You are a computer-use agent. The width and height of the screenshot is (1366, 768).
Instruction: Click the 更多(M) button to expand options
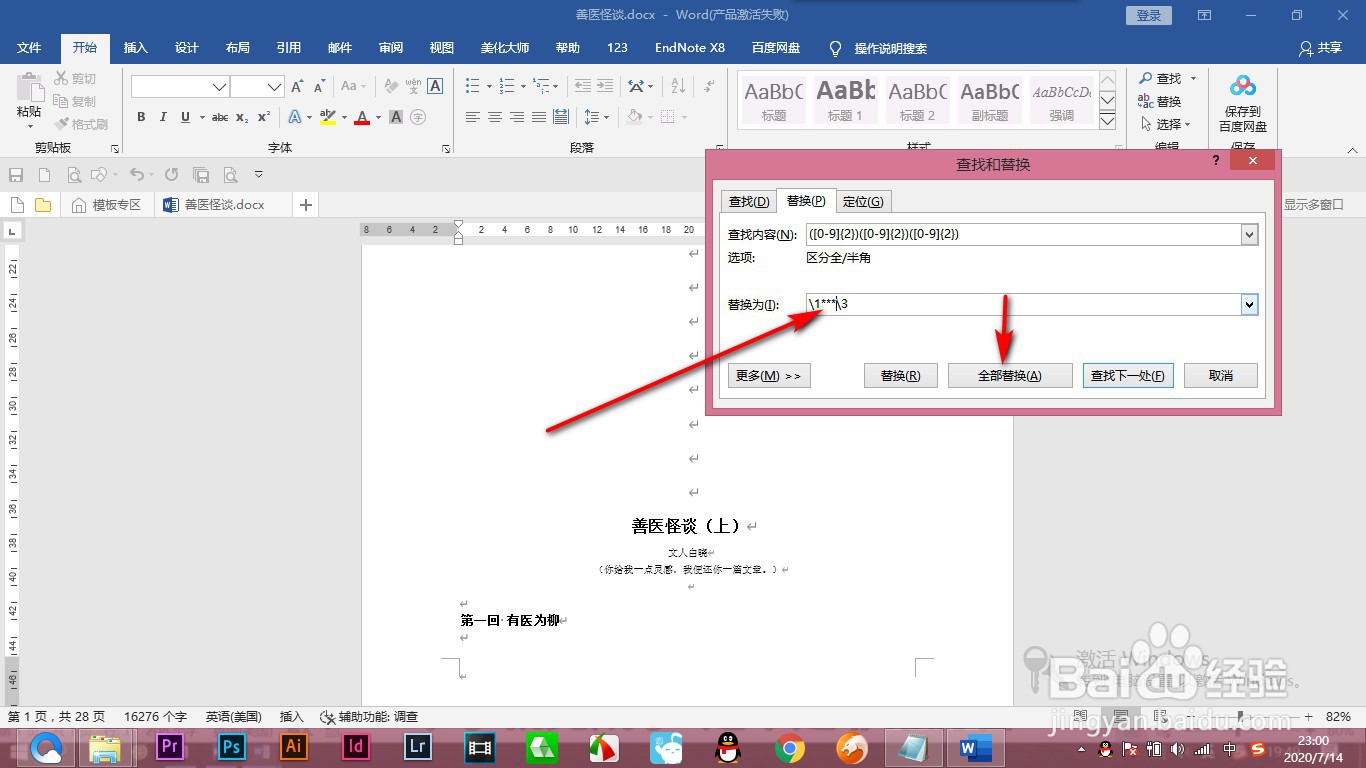pos(768,375)
